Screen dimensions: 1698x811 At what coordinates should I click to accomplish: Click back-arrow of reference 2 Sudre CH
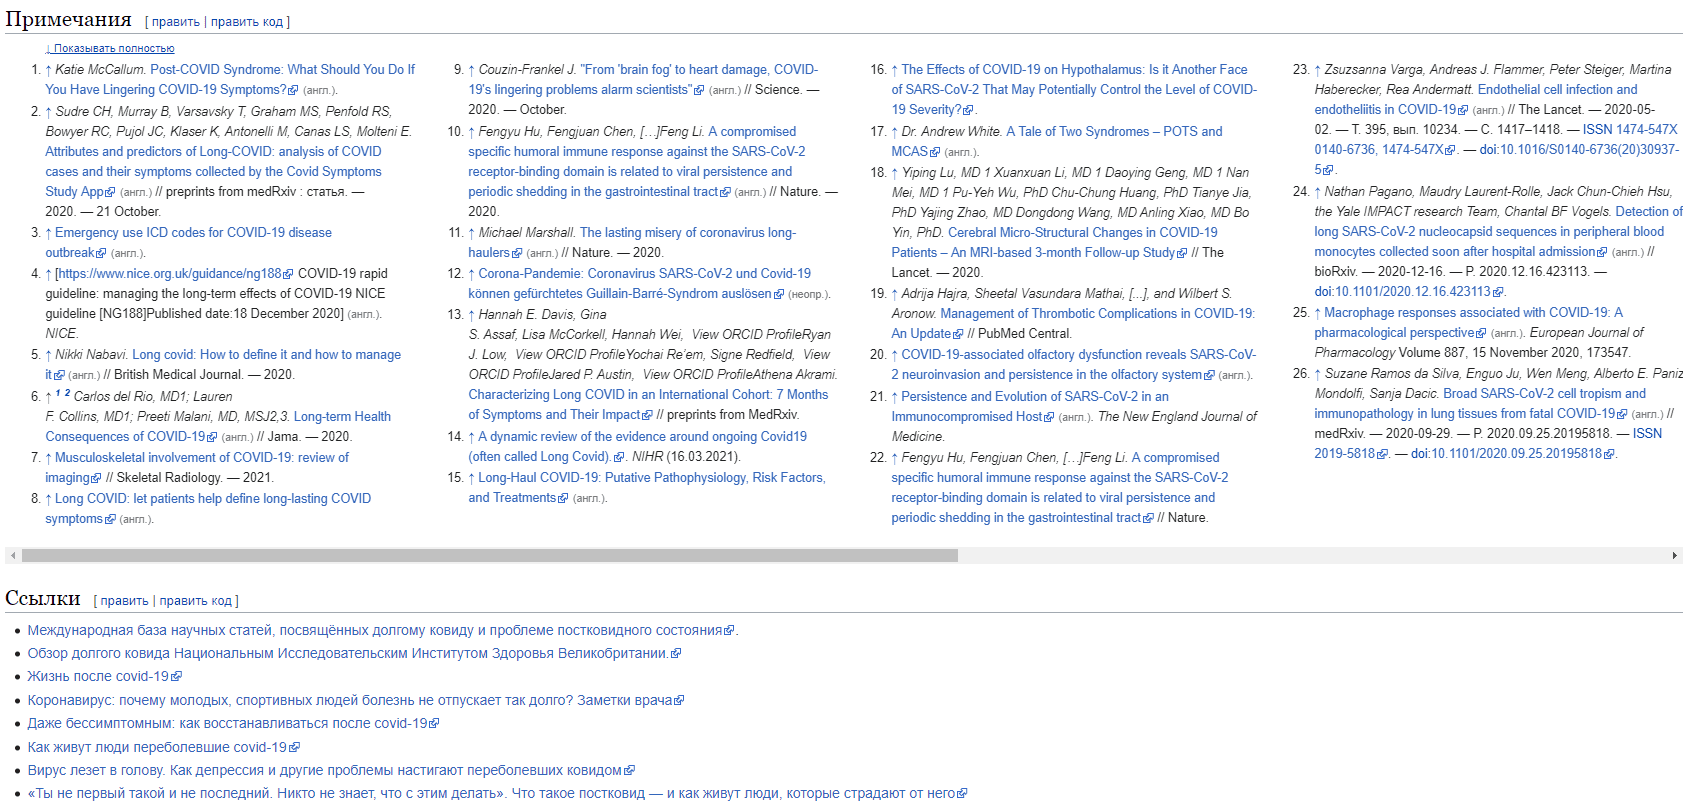(x=49, y=112)
